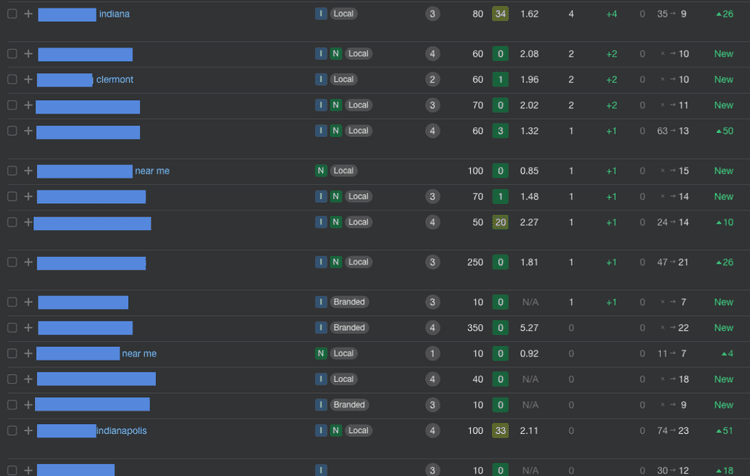Expand the near me row with volume 10
Image resolution: width=750 pixels, height=476 pixels.
[28, 354]
